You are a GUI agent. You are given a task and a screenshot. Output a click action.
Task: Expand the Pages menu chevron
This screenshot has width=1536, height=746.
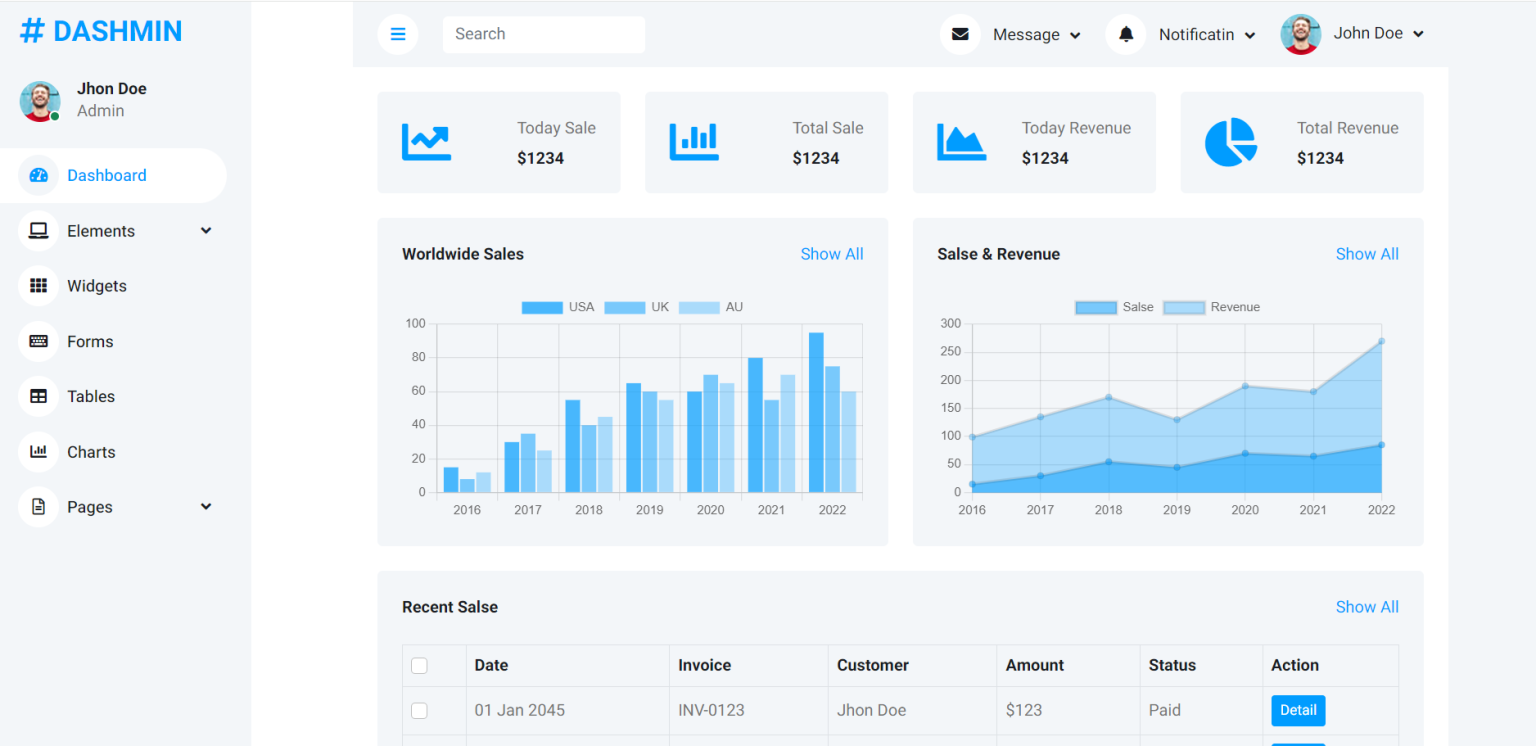[x=205, y=506]
